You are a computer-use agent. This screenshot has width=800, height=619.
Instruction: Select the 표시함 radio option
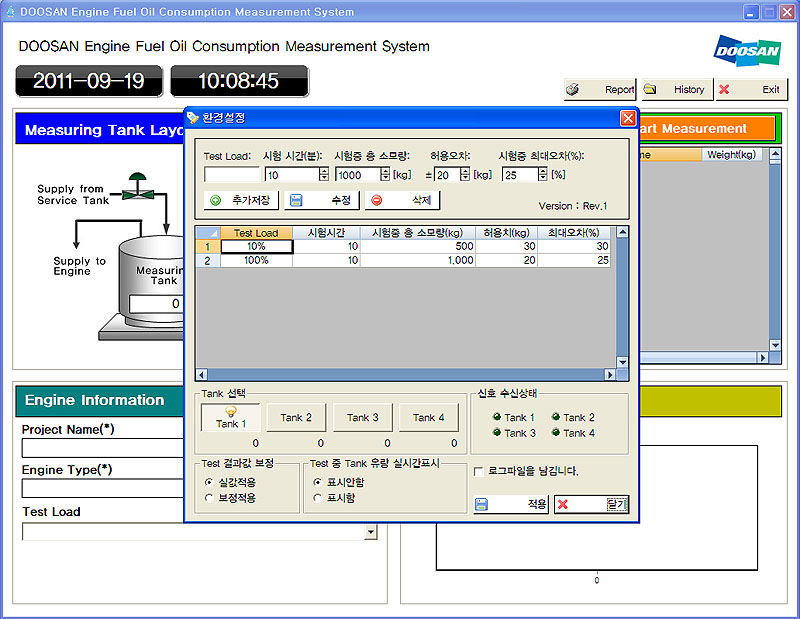(318, 497)
